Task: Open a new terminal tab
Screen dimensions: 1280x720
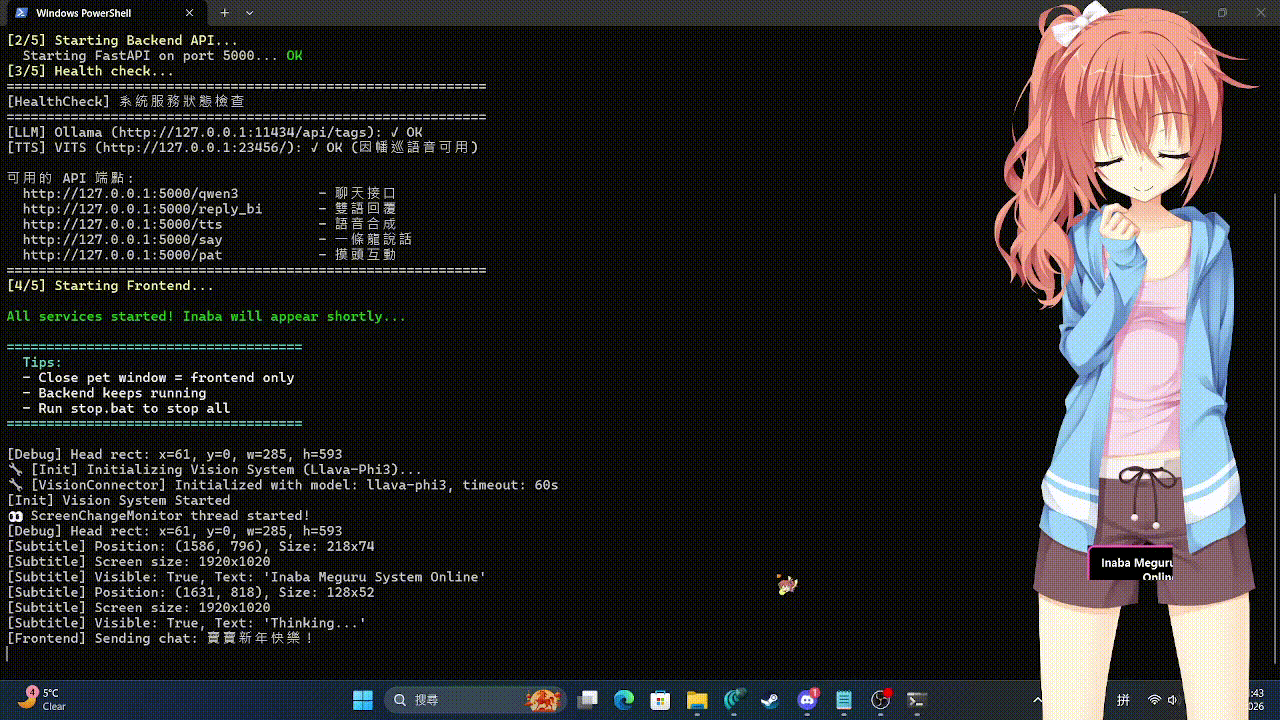Action: click(x=225, y=13)
